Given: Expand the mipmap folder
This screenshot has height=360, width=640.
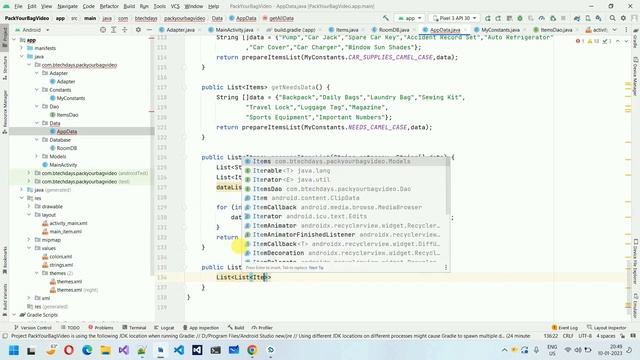Looking at the screenshot, I should [x=29, y=240].
